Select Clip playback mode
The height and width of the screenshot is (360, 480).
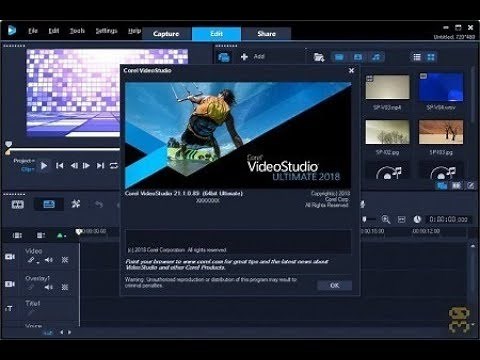tap(27, 169)
